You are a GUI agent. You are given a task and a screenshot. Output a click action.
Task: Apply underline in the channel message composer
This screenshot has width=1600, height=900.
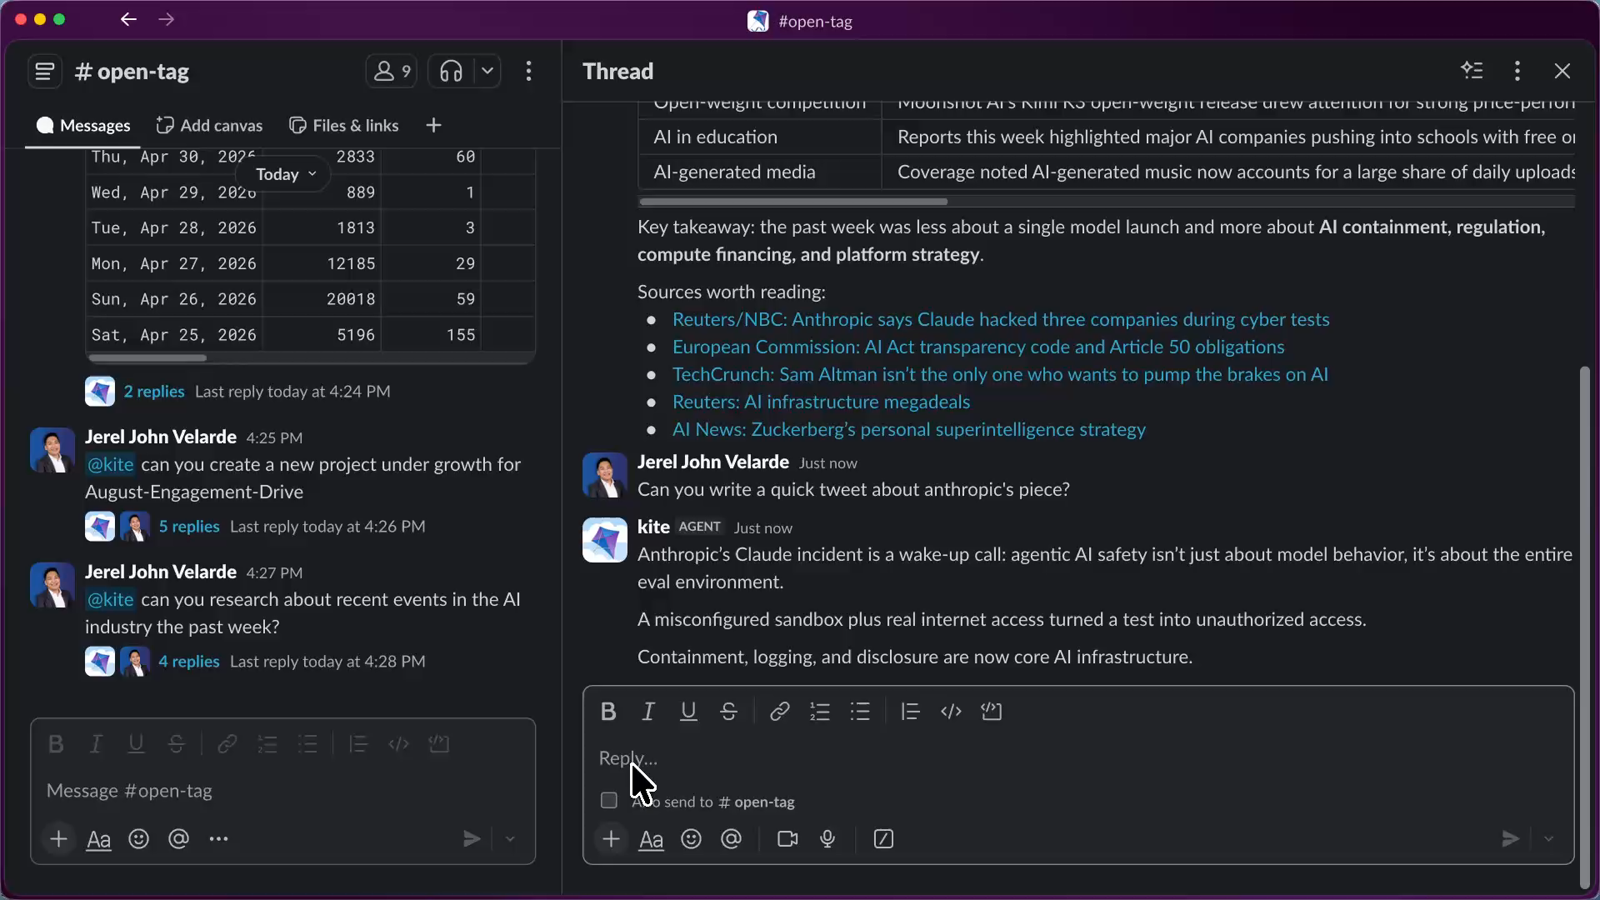click(x=136, y=744)
